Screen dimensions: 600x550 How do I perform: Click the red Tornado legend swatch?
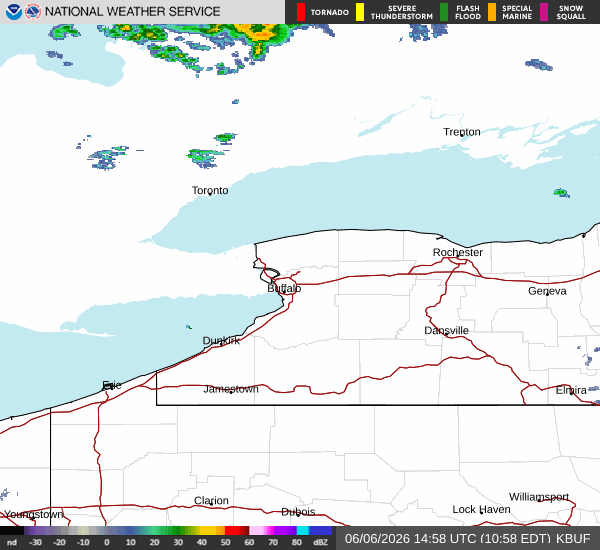(x=301, y=12)
